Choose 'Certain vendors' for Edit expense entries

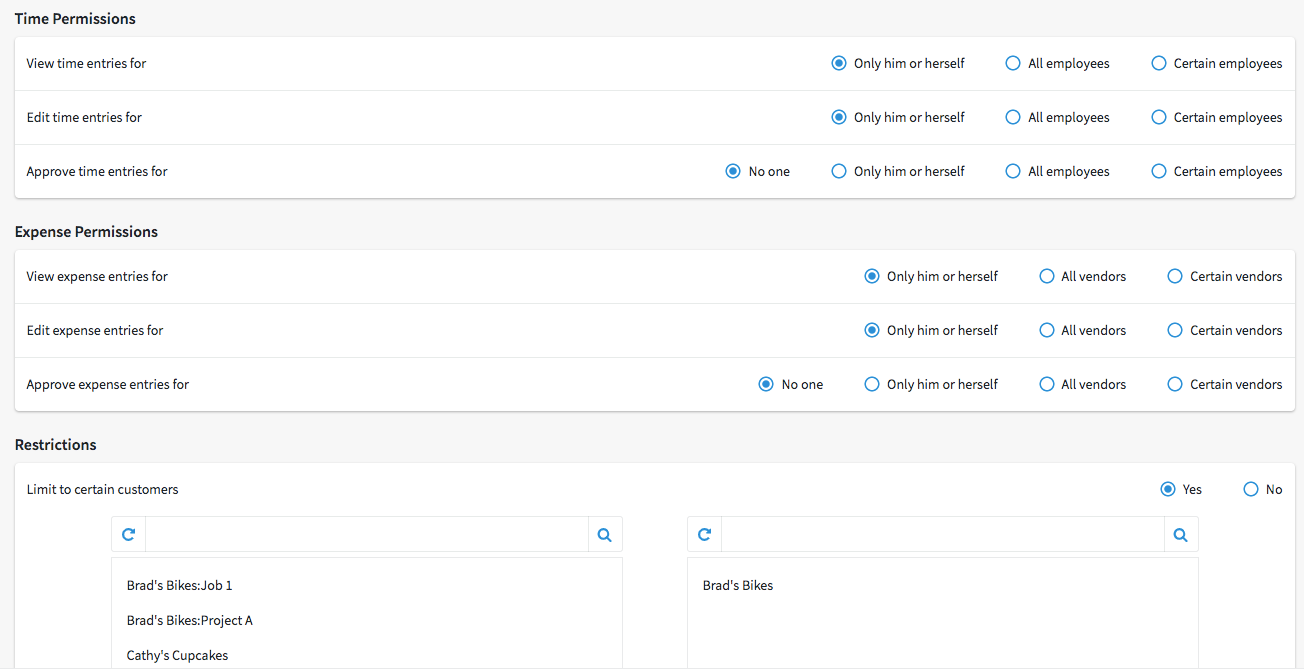1175,330
